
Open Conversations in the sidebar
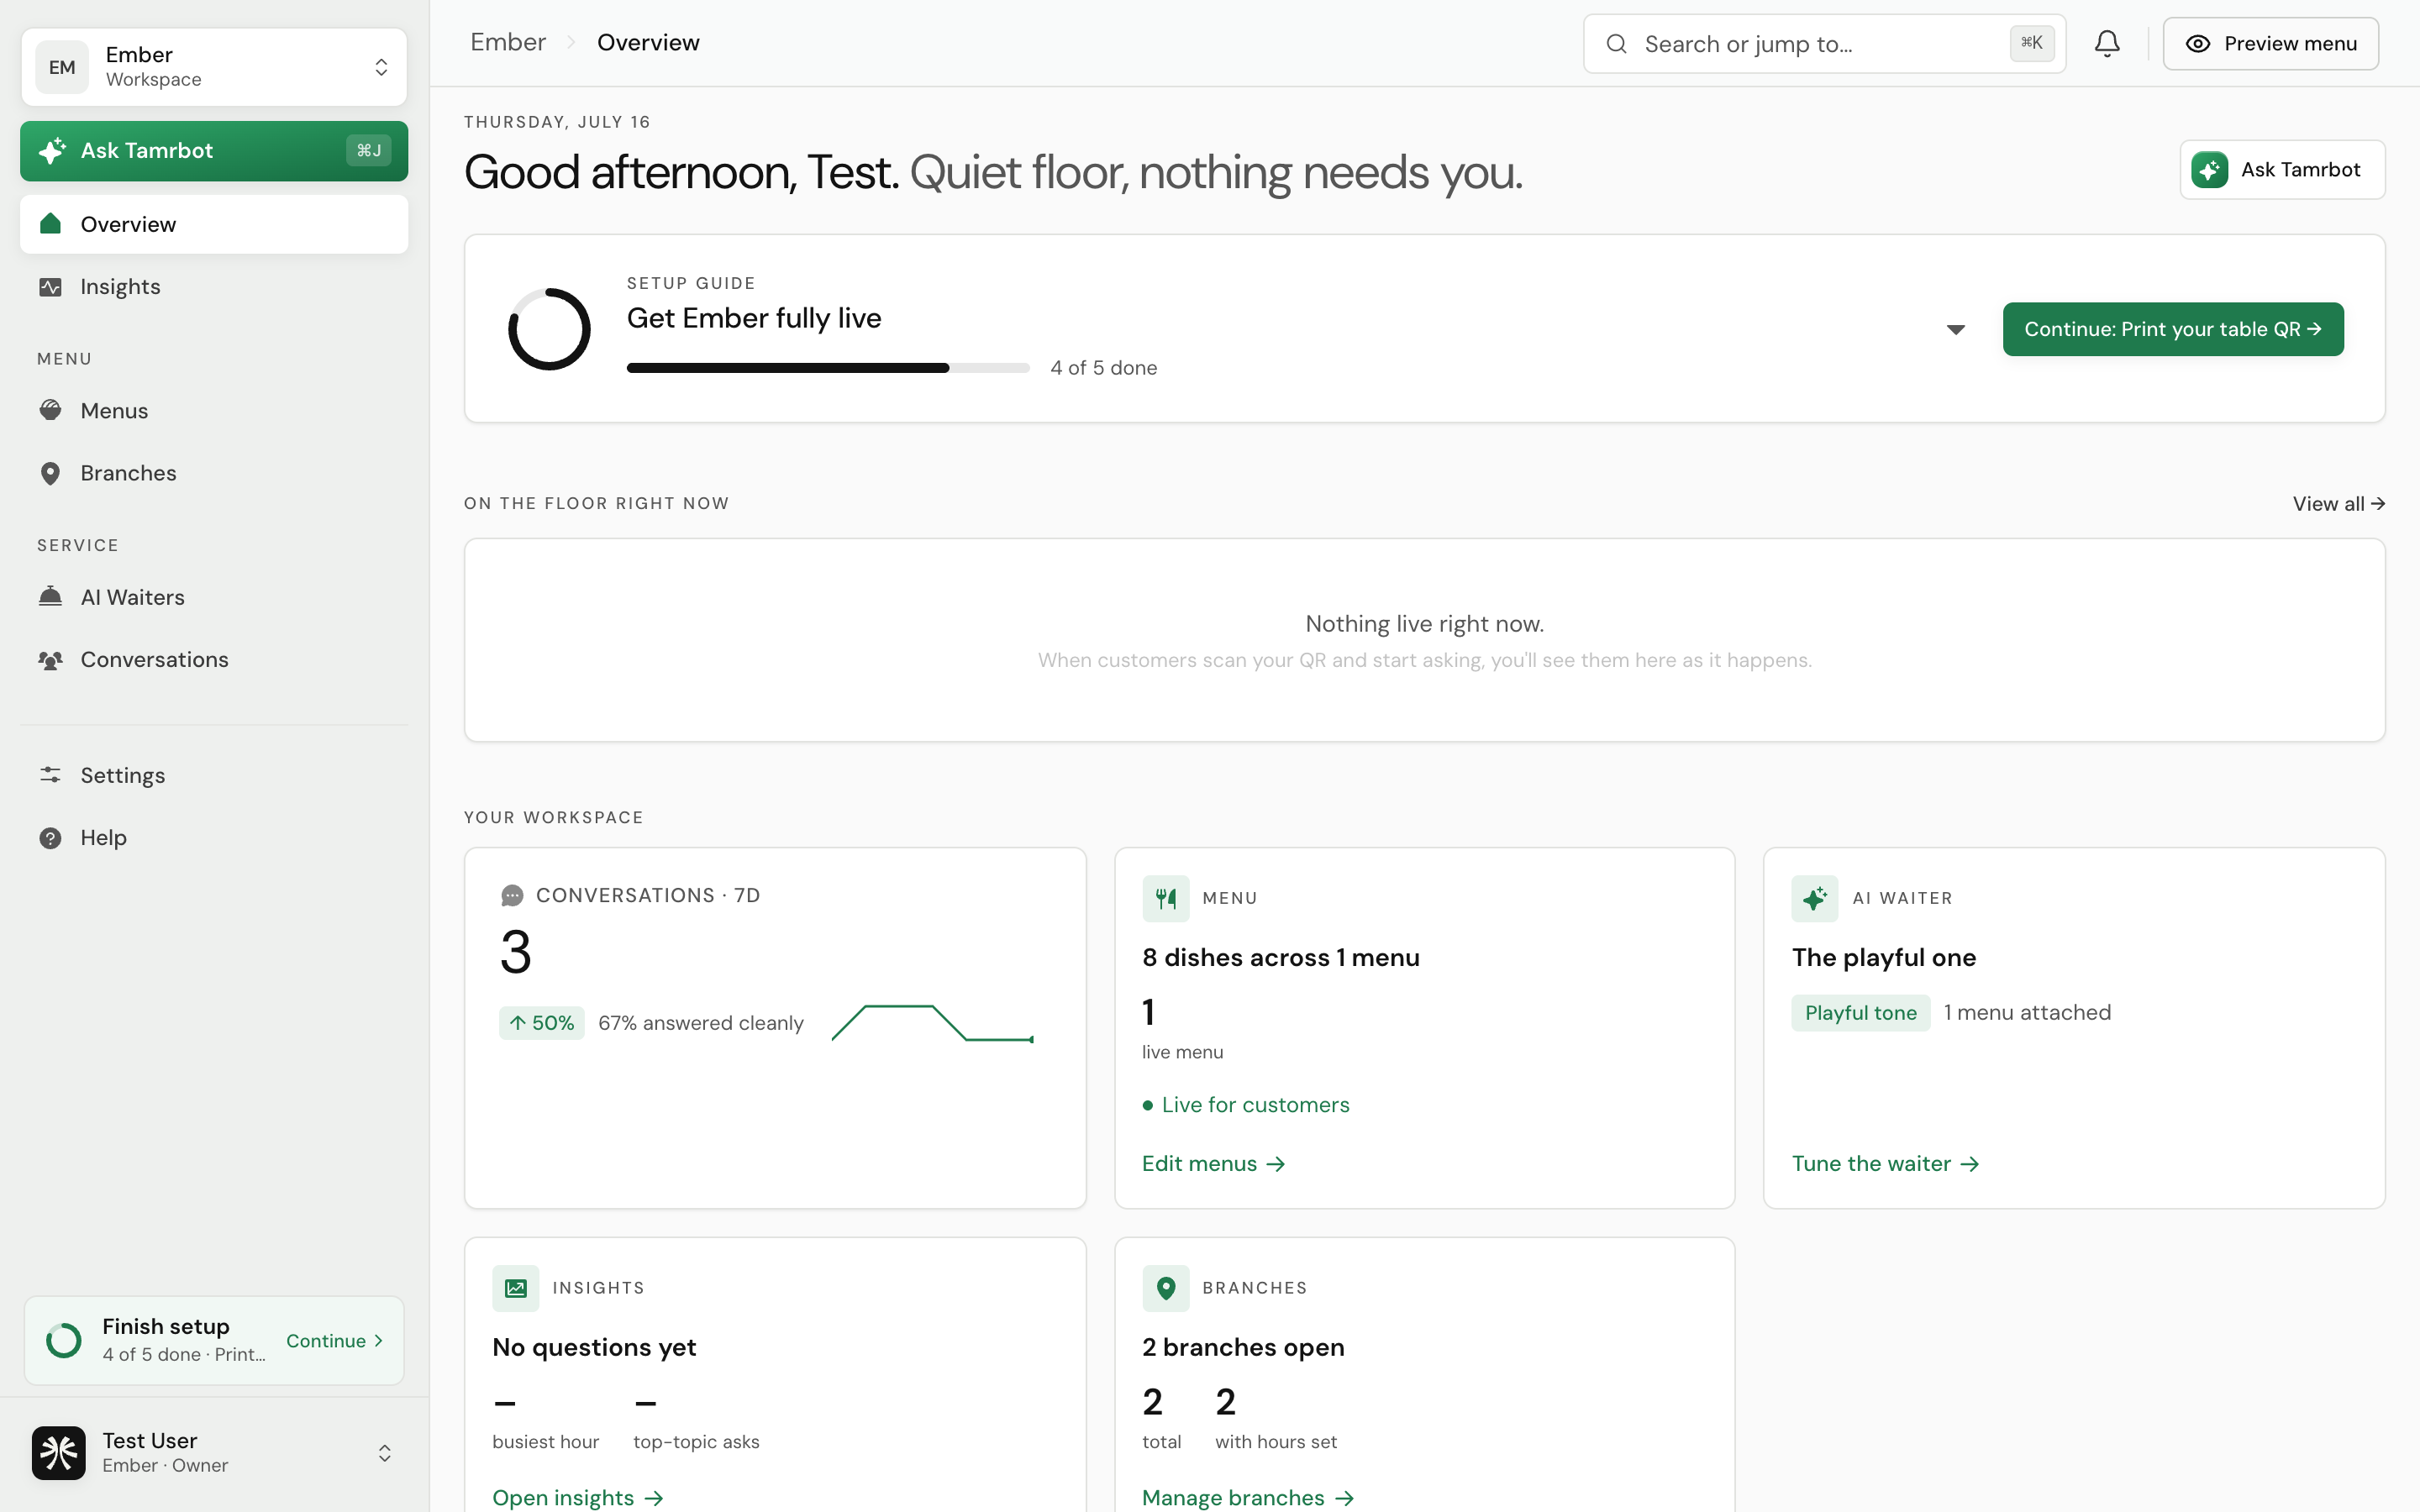point(213,660)
